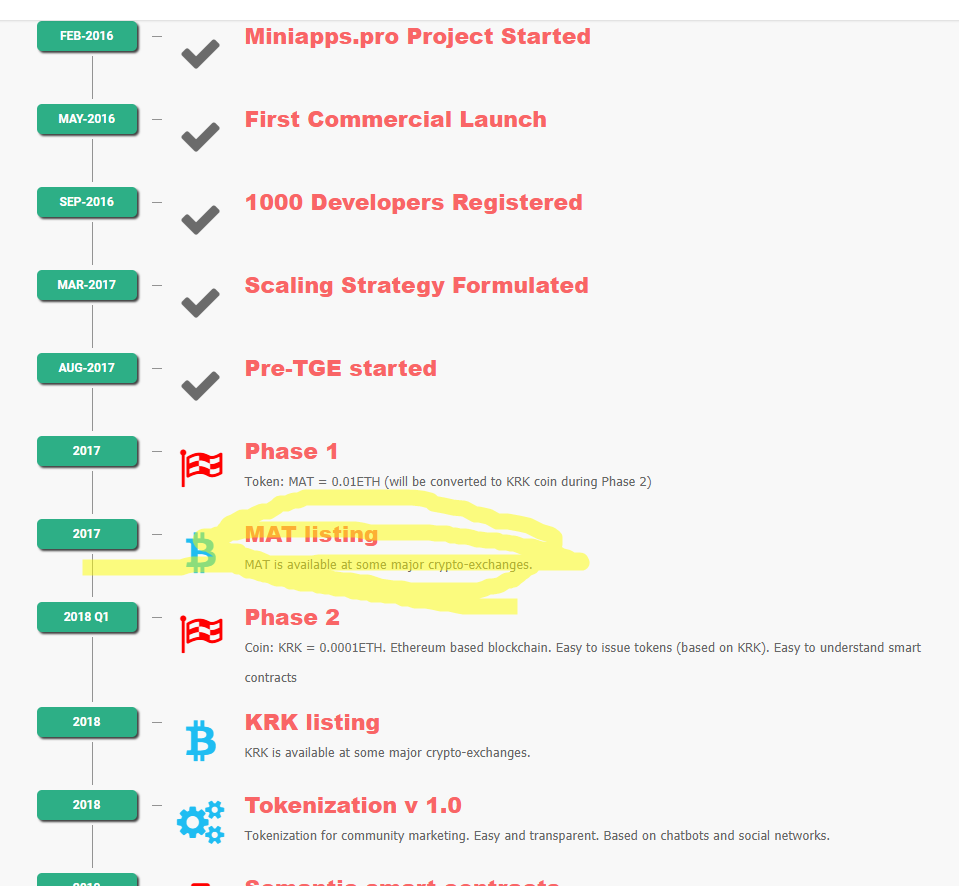Image resolution: width=959 pixels, height=886 pixels.
Task: Click the Bitcoin icon beside KRK listing
Action: point(201,740)
